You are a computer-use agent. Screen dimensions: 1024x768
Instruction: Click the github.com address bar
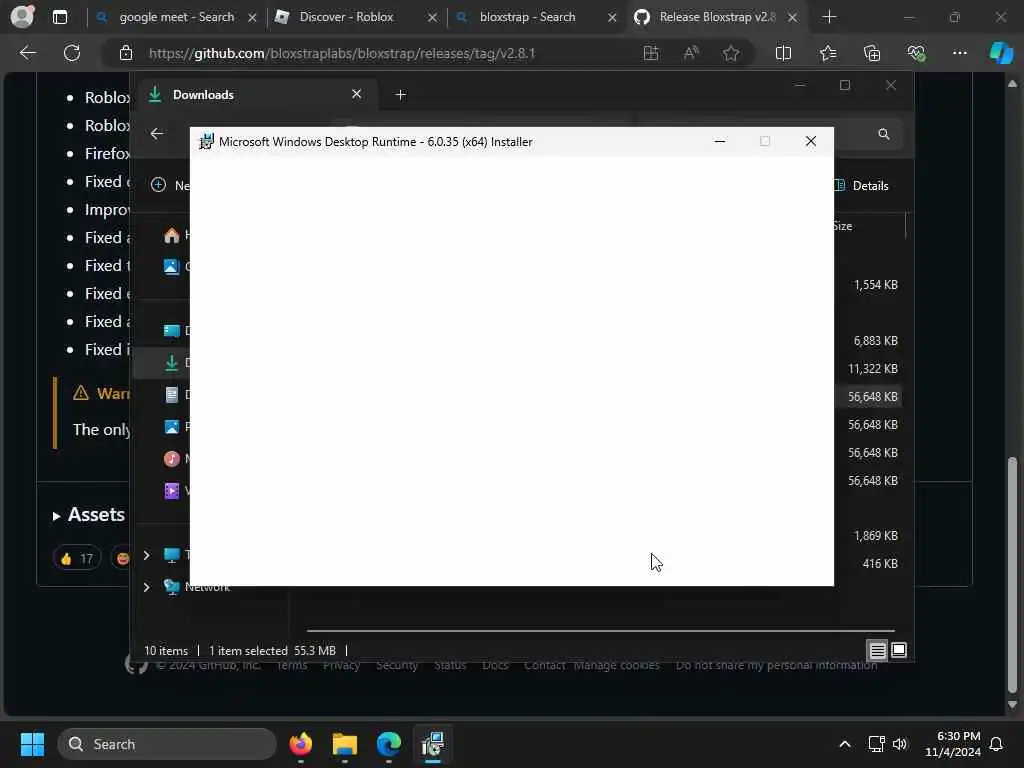tap(342, 53)
